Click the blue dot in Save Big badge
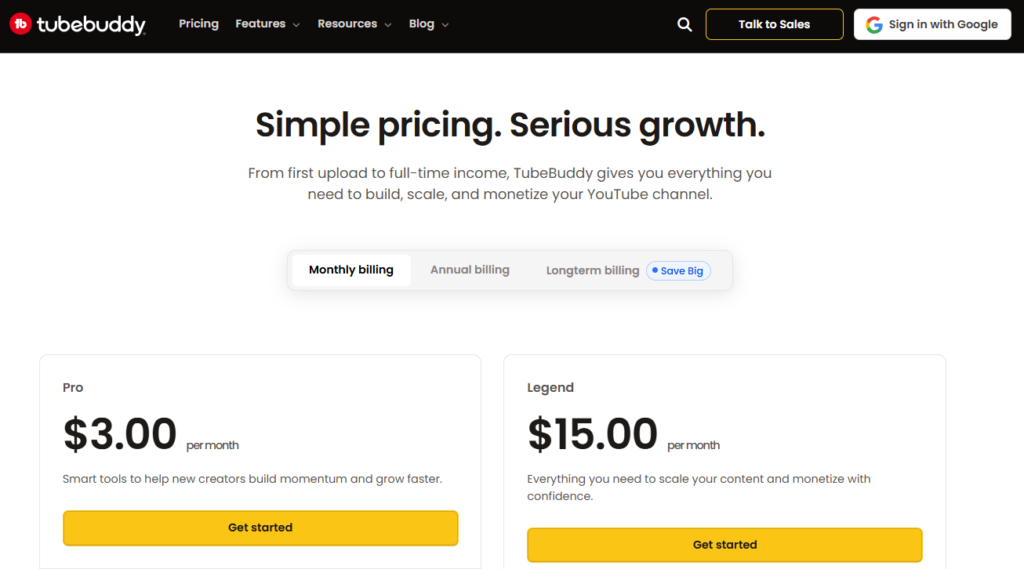The image size is (1024, 569). pyautogui.click(x=655, y=270)
